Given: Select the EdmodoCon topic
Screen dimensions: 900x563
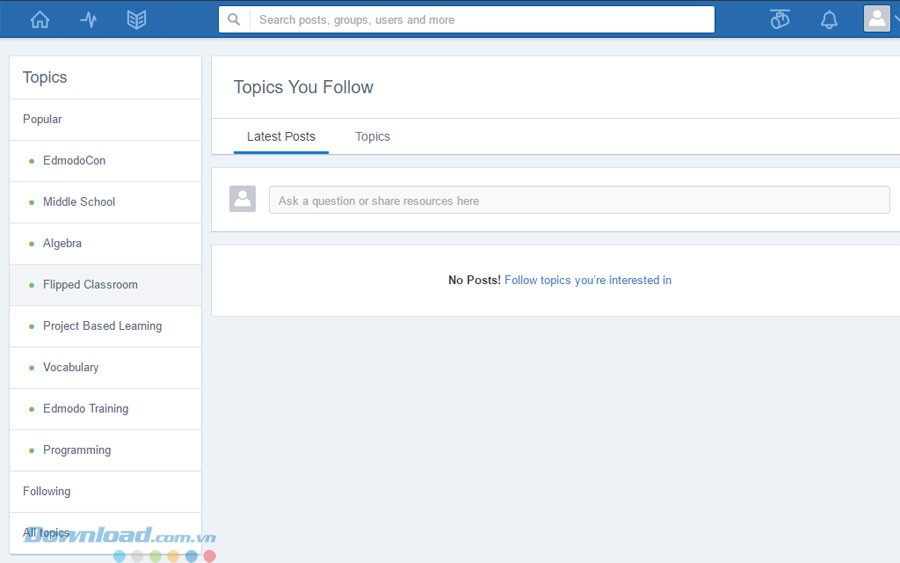Looking at the screenshot, I should point(74,160).
